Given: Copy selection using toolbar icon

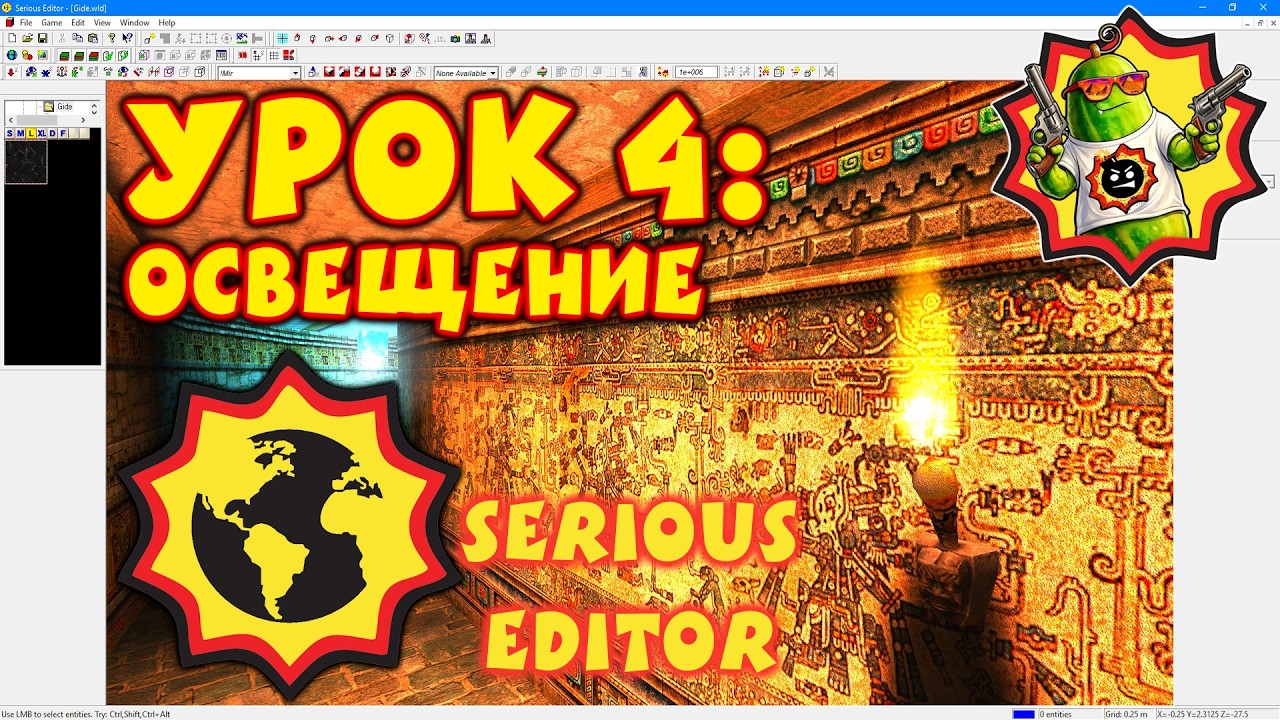Looking at the screenshot, I should (77, 38).
